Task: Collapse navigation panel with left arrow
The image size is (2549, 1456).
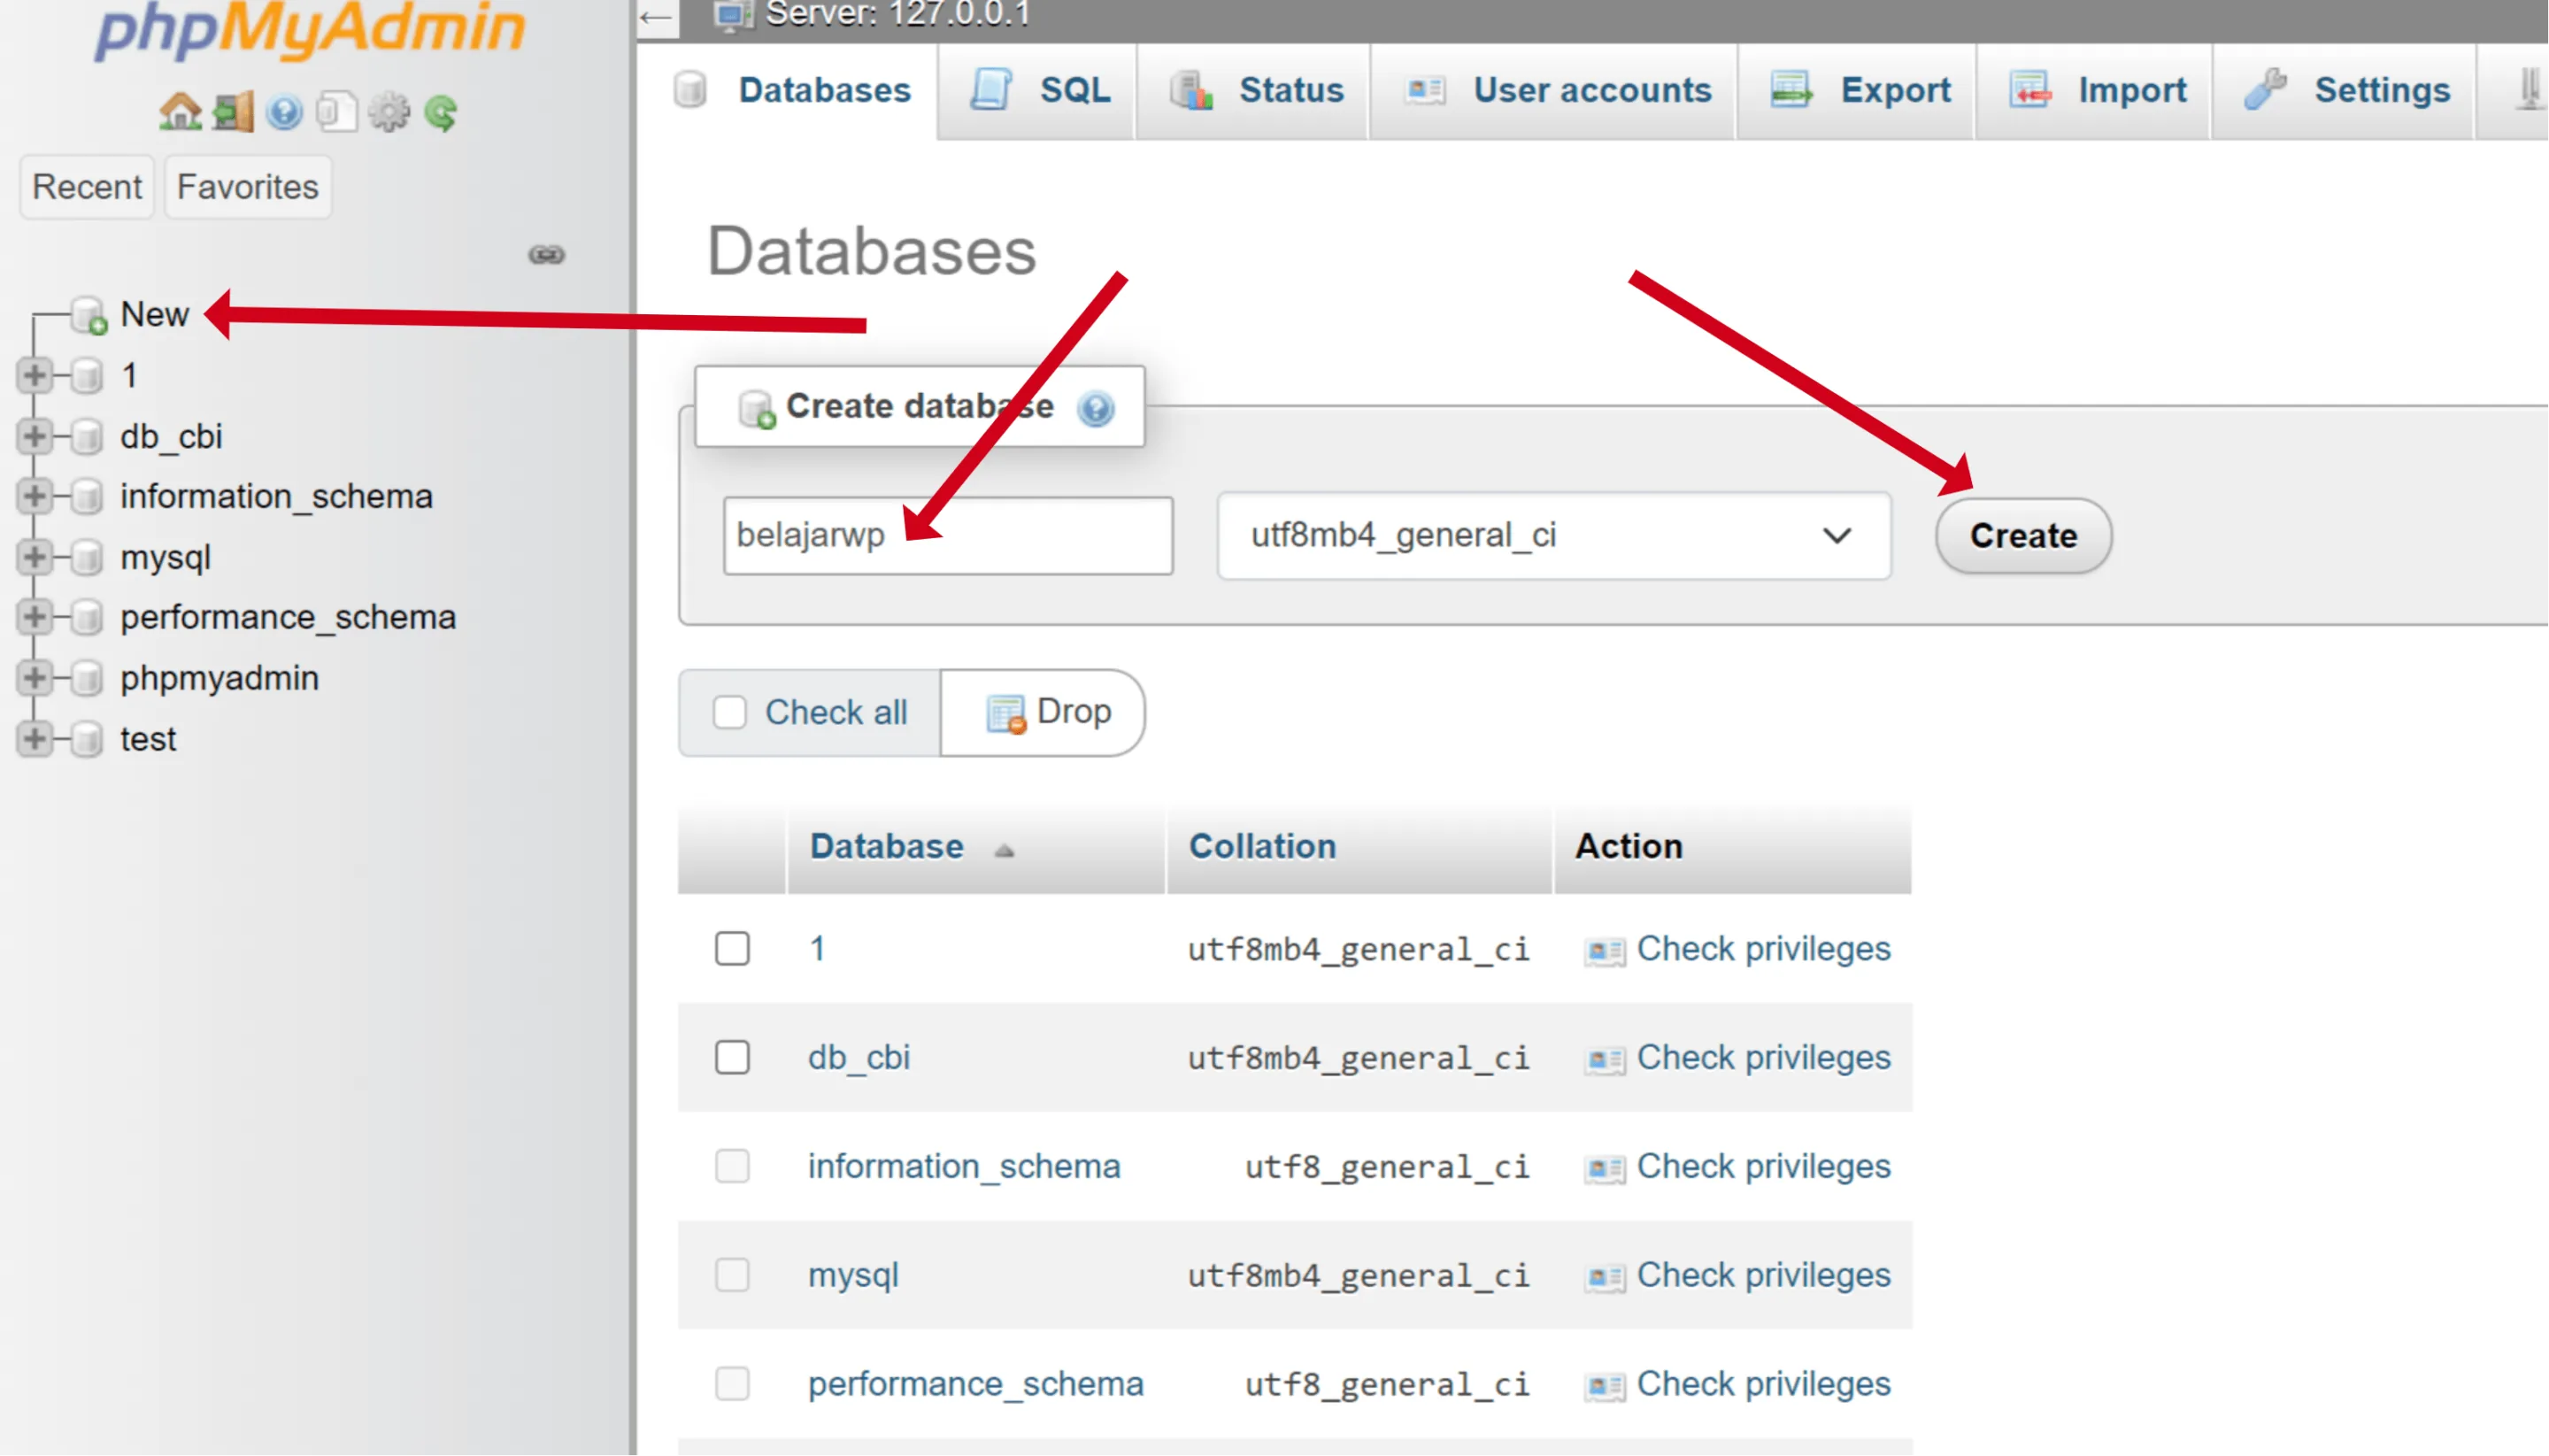Action: (656, 17)
